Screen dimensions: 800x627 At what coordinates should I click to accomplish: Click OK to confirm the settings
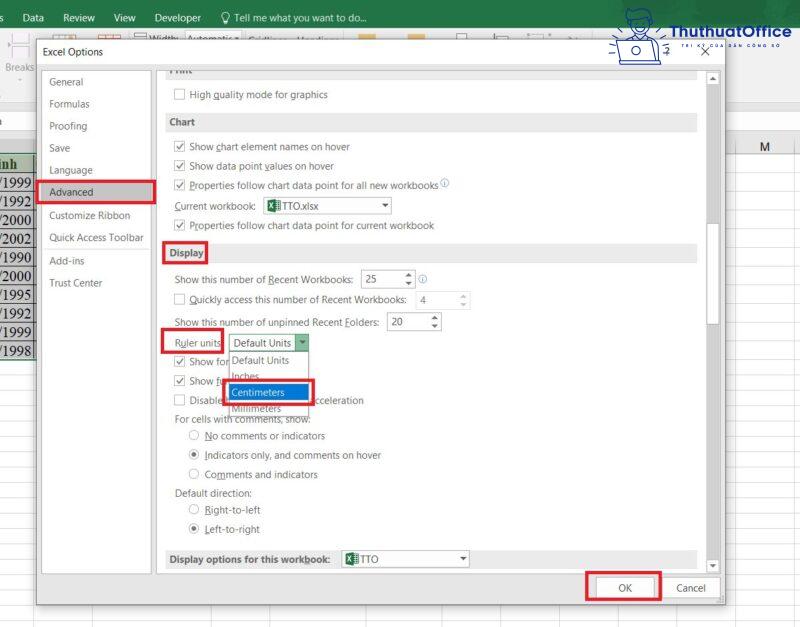point(624,588)
